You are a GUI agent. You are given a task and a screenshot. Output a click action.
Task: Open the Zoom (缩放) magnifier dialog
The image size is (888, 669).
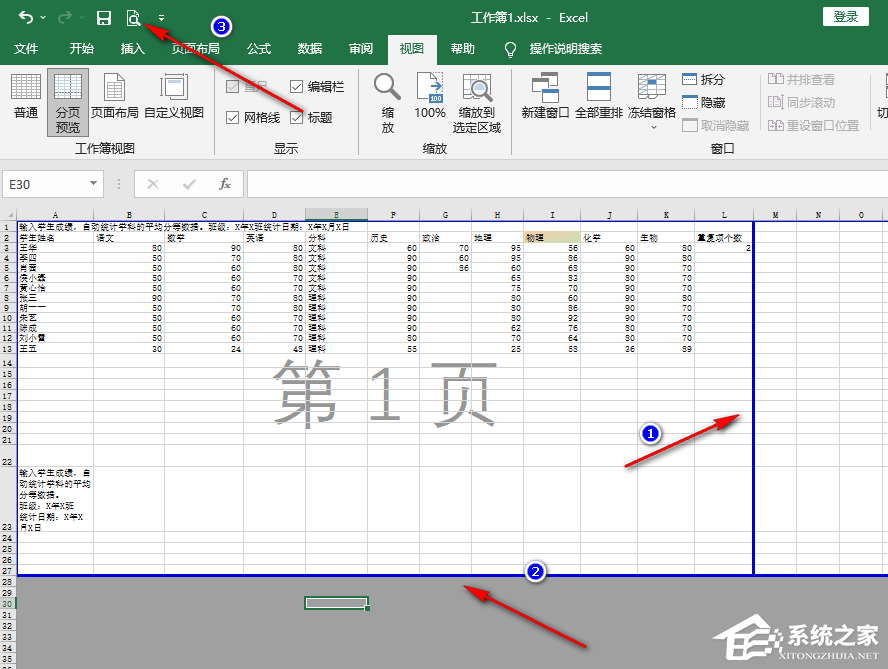tap(387, 103)
